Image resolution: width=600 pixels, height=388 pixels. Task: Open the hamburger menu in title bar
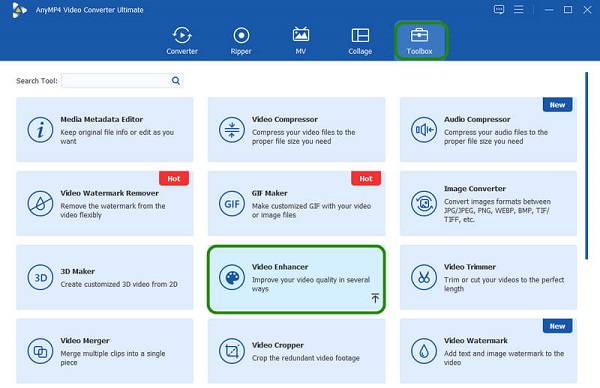pyautogui.click(x=518, y=9)
